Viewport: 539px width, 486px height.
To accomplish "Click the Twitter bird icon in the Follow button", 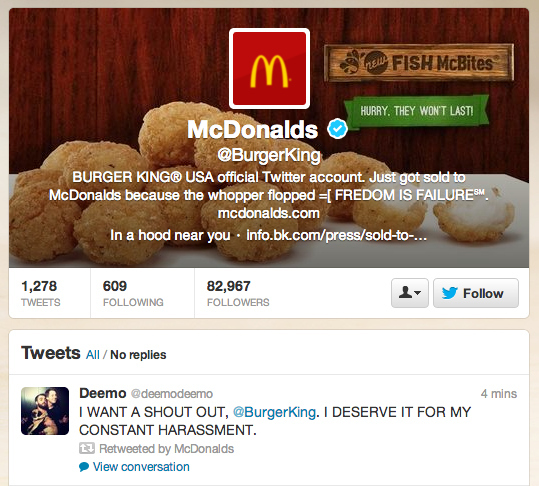I will [x=450, y=293].
